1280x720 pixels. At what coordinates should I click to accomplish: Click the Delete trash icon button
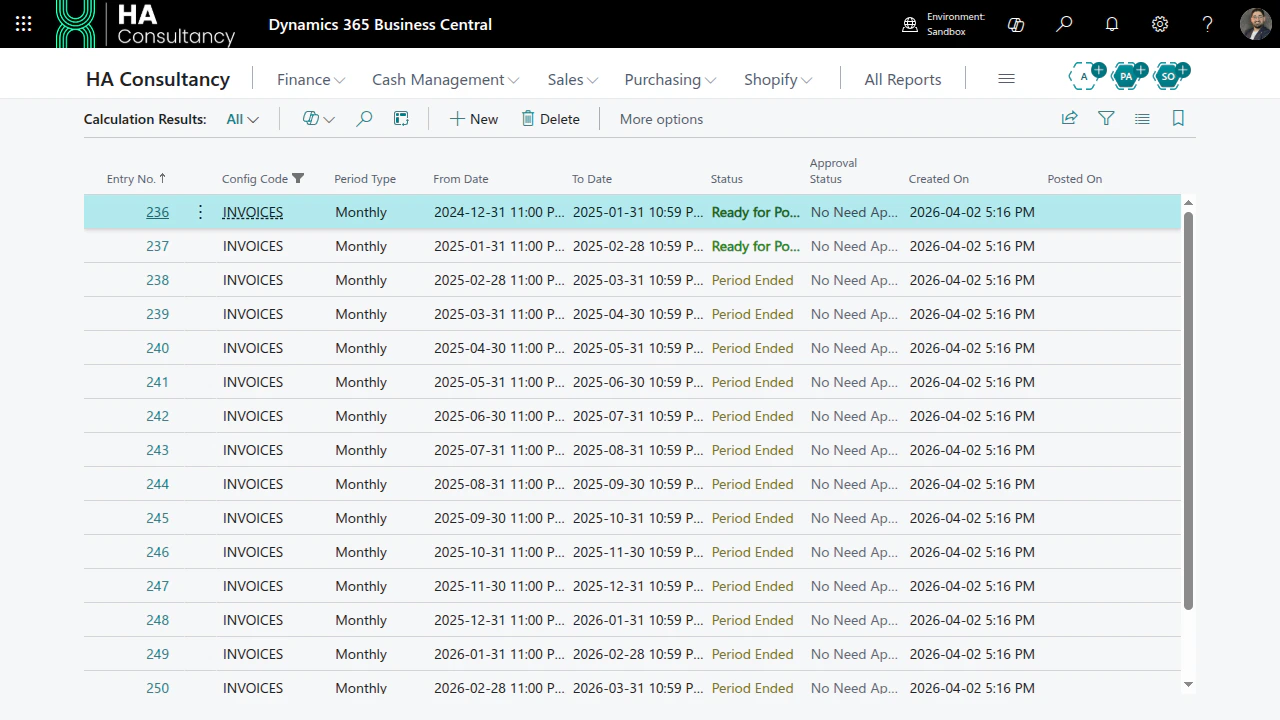(550, 119)
